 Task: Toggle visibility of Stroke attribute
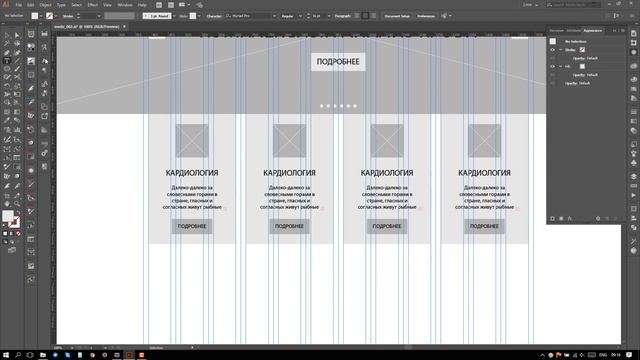point(553,50)
